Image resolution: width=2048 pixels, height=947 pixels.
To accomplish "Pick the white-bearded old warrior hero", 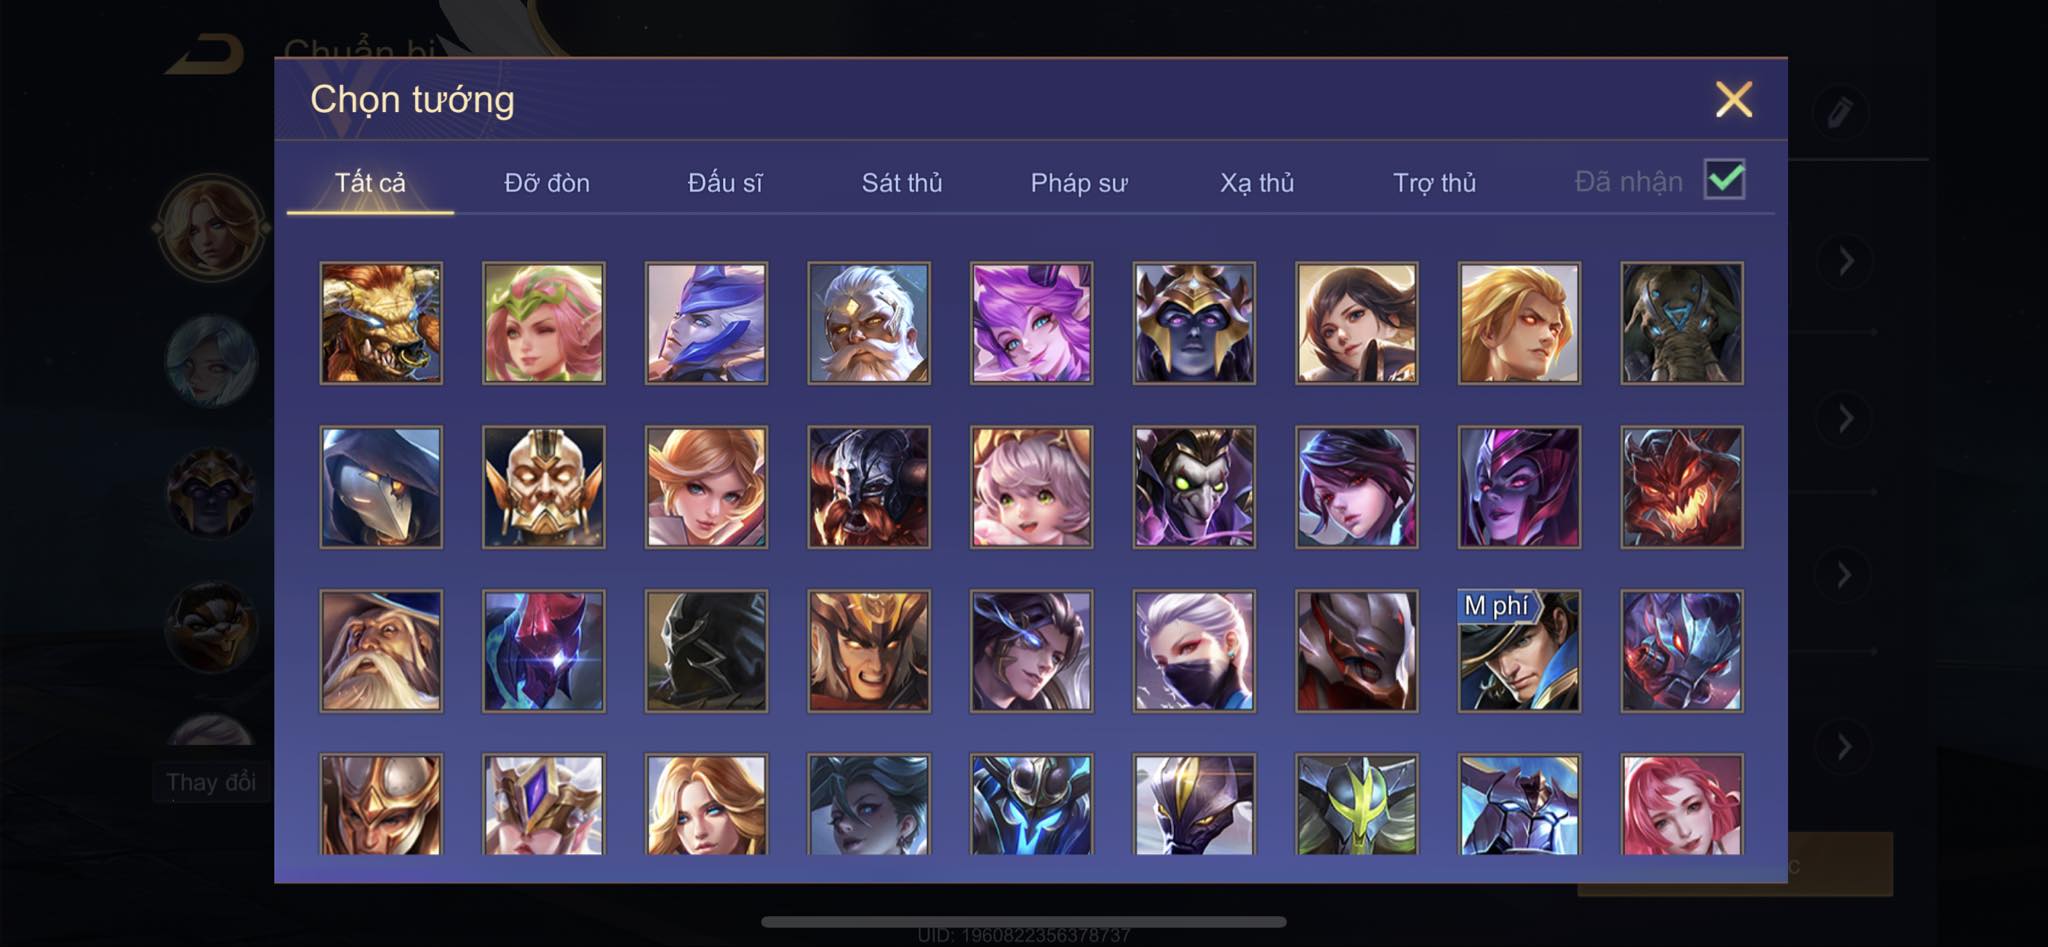I will coord(869,323).
